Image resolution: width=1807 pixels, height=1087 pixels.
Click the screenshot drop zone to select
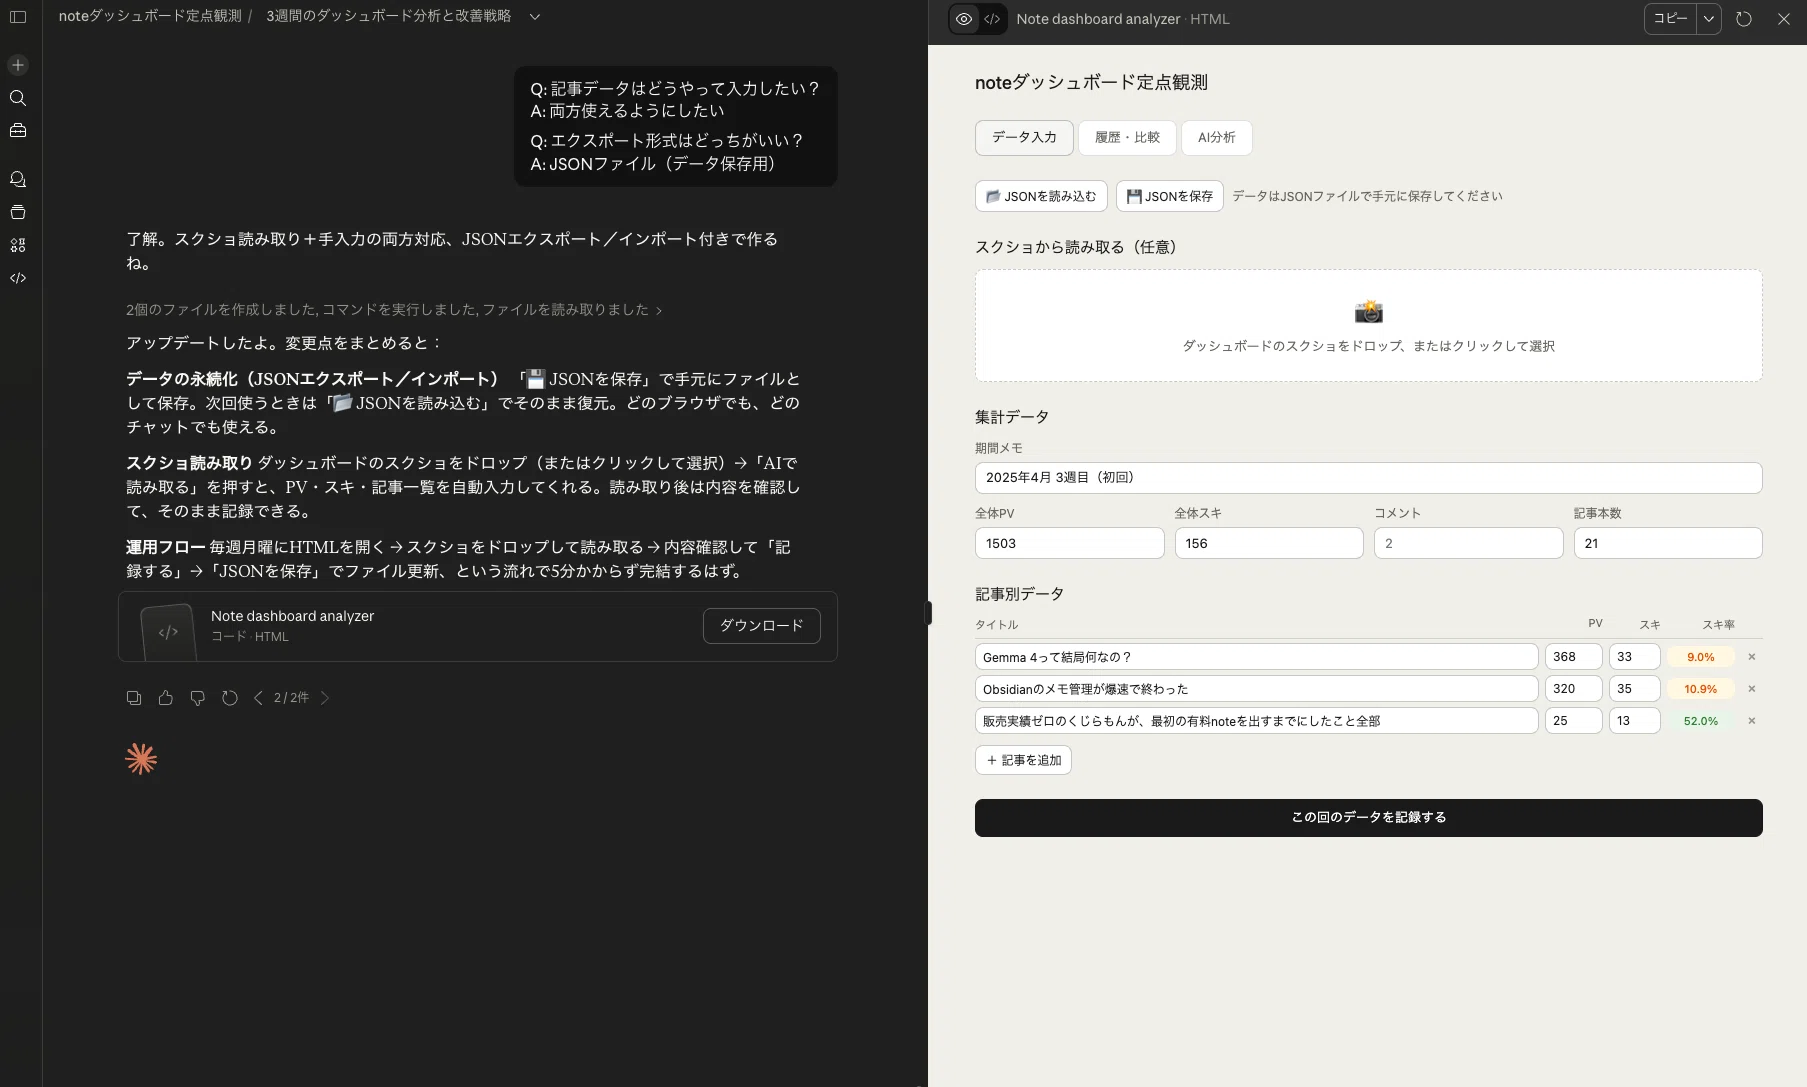pyautogui.click(x=1368, y=326)
